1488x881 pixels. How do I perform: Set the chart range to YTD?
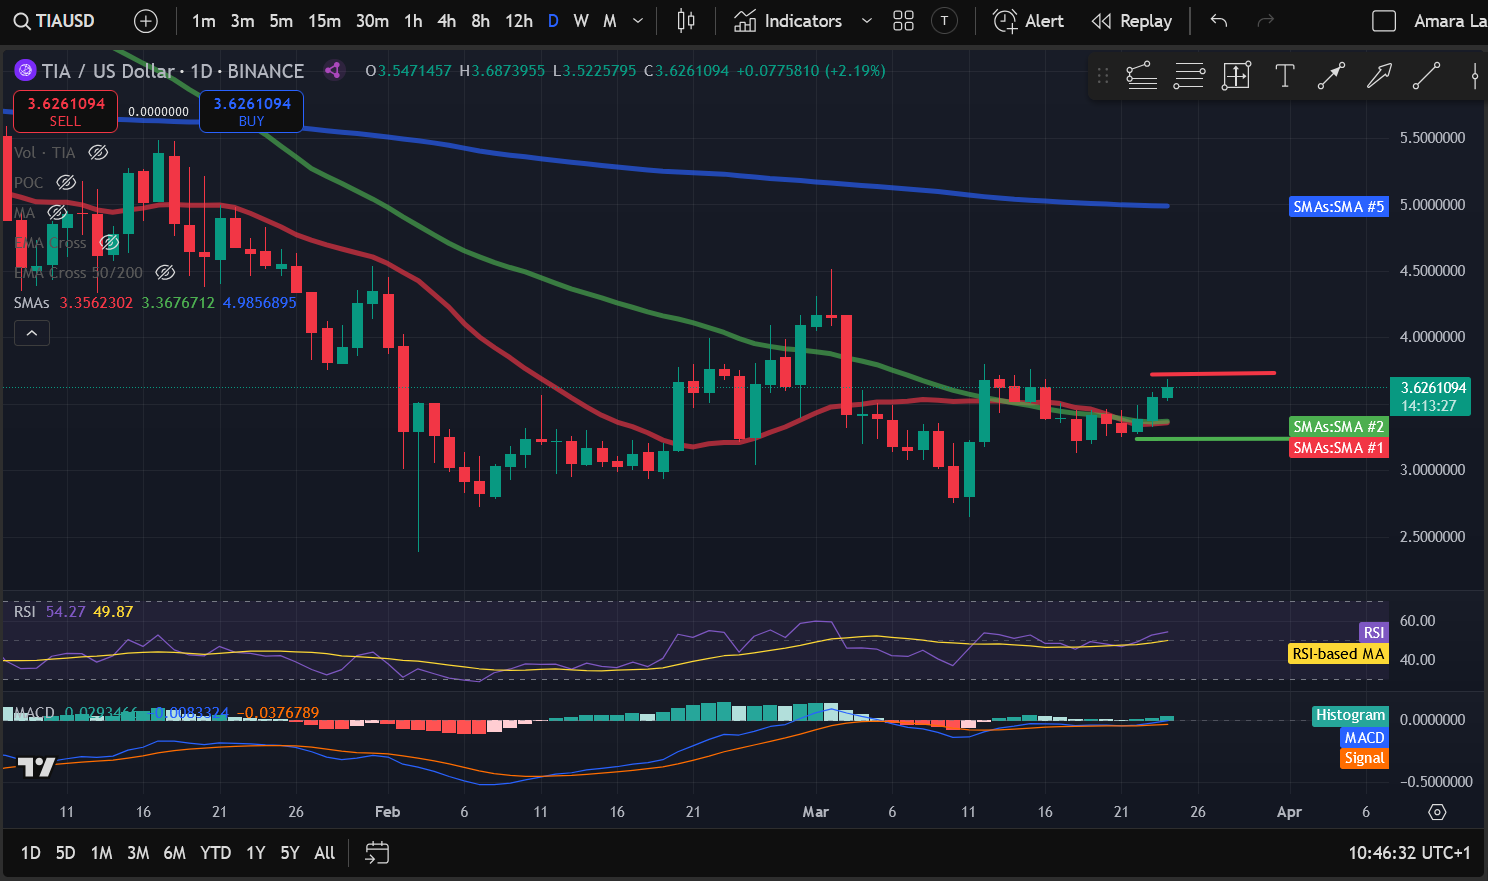click(216, 853)
